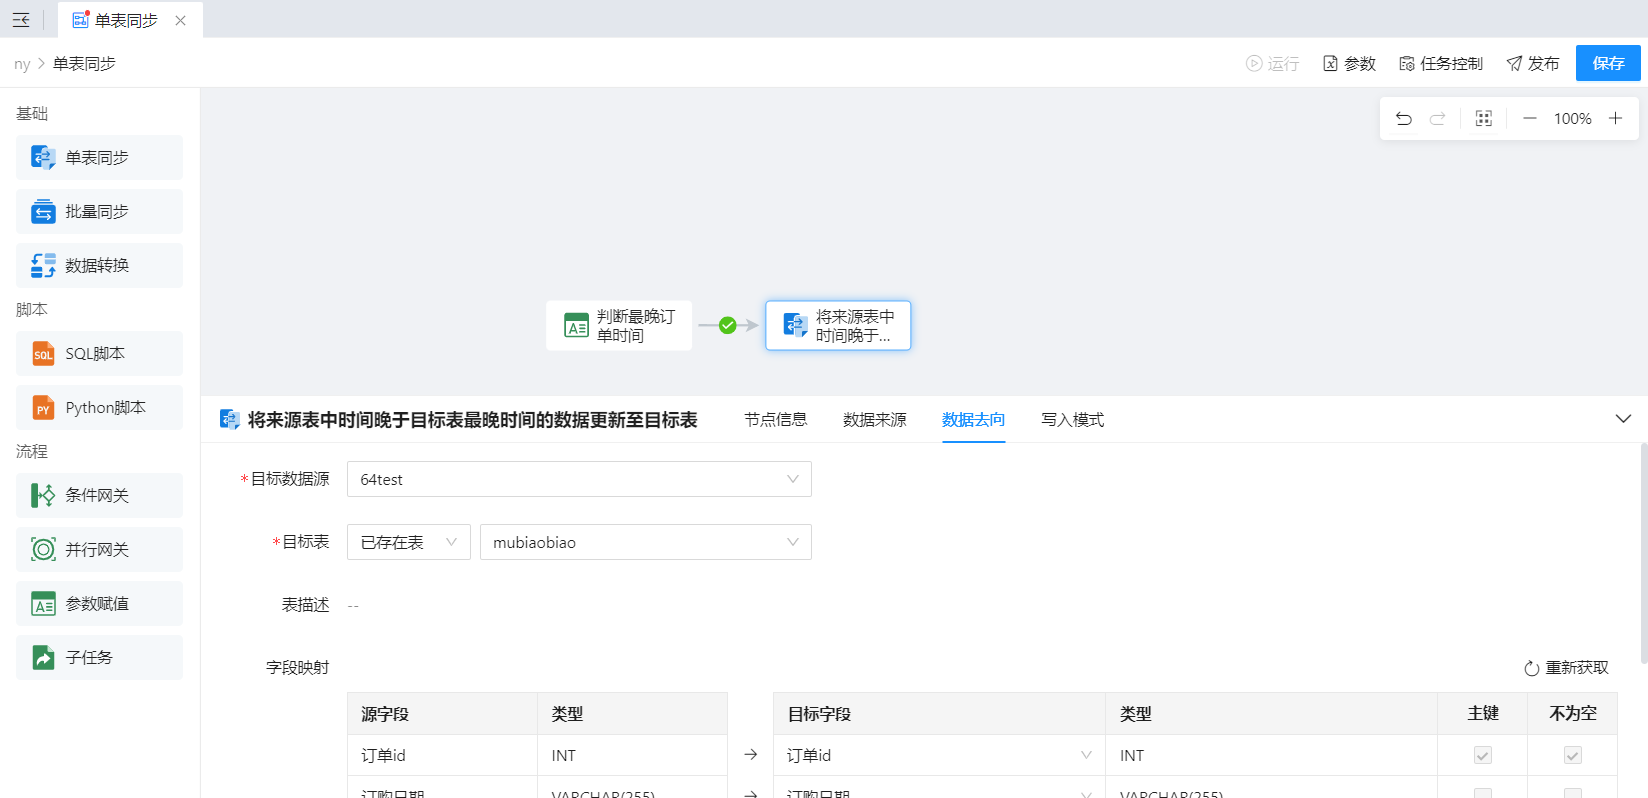Click the blue 保存 button
This screenshot has height=798, width=1648.
pos(1607,63)
